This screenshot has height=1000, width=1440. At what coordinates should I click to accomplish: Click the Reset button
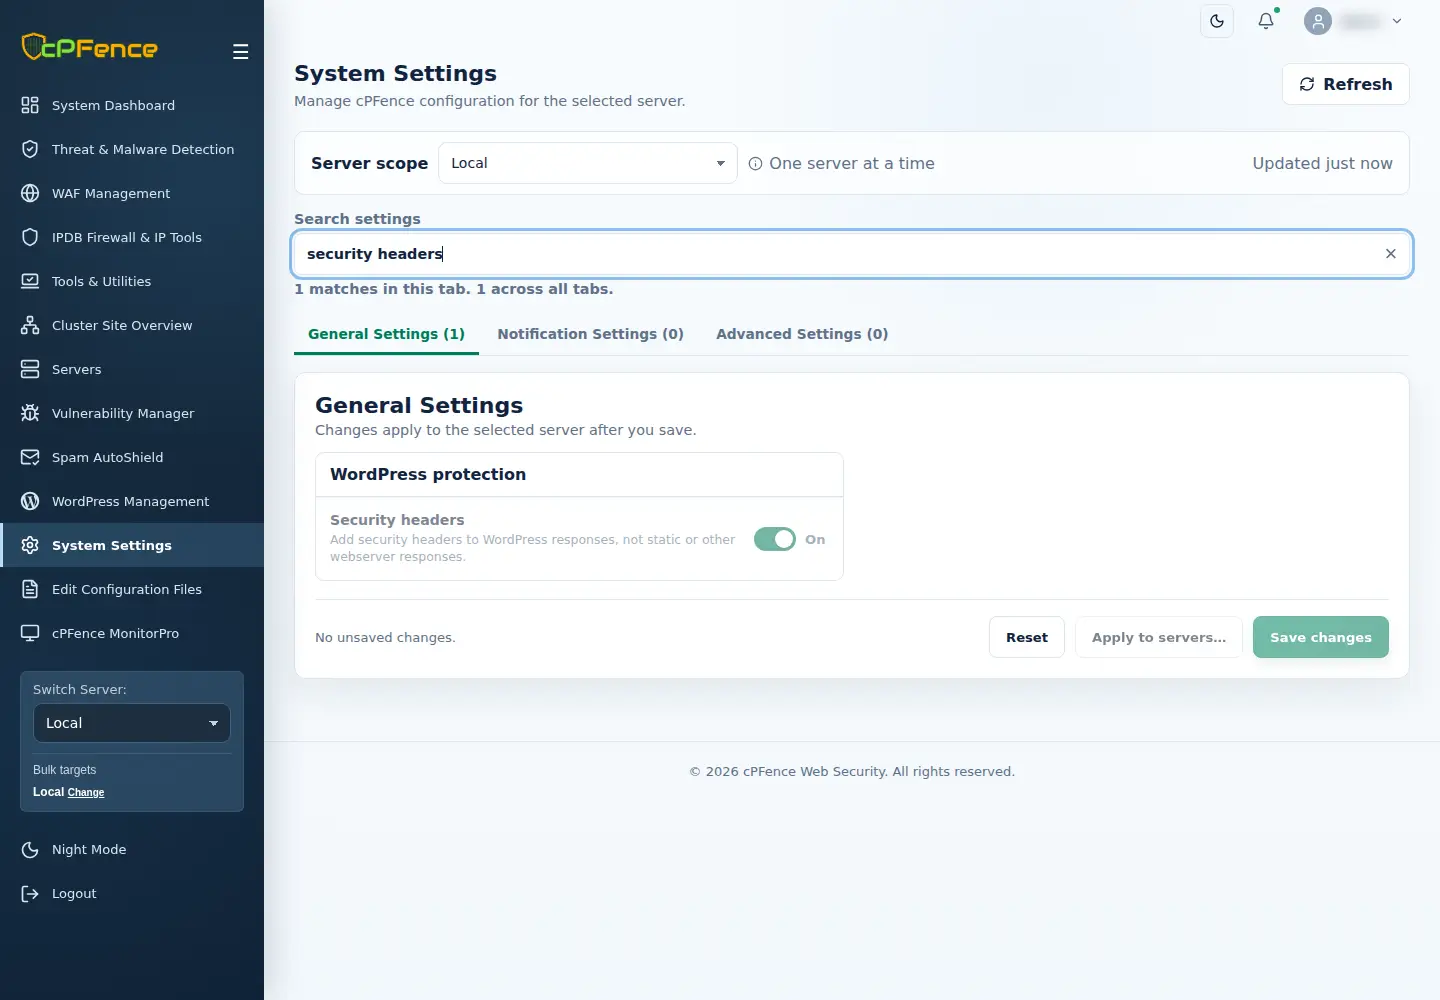pyautogui.click(x=1027, y=637)
